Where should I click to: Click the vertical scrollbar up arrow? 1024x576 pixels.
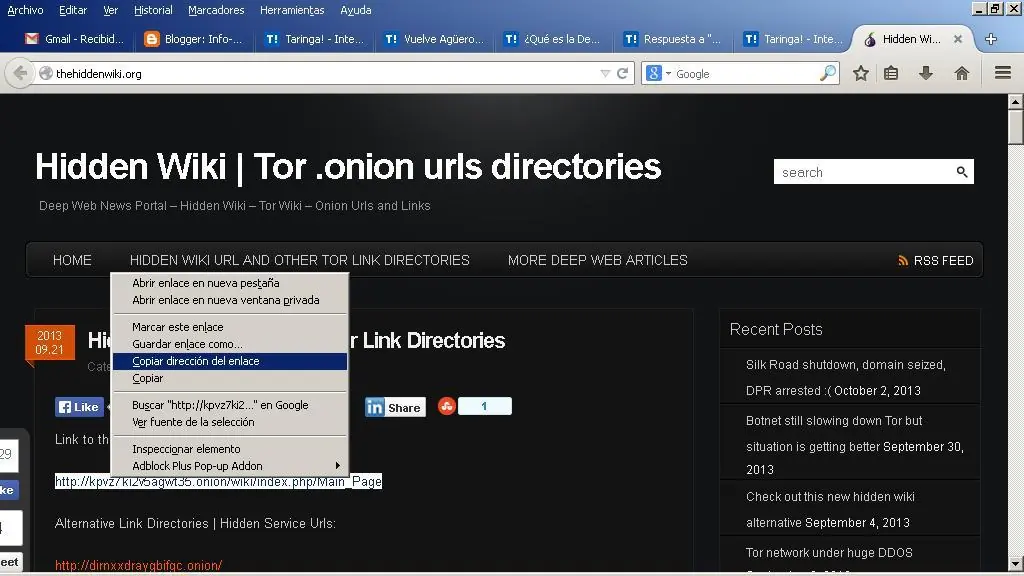(1016, 101)
